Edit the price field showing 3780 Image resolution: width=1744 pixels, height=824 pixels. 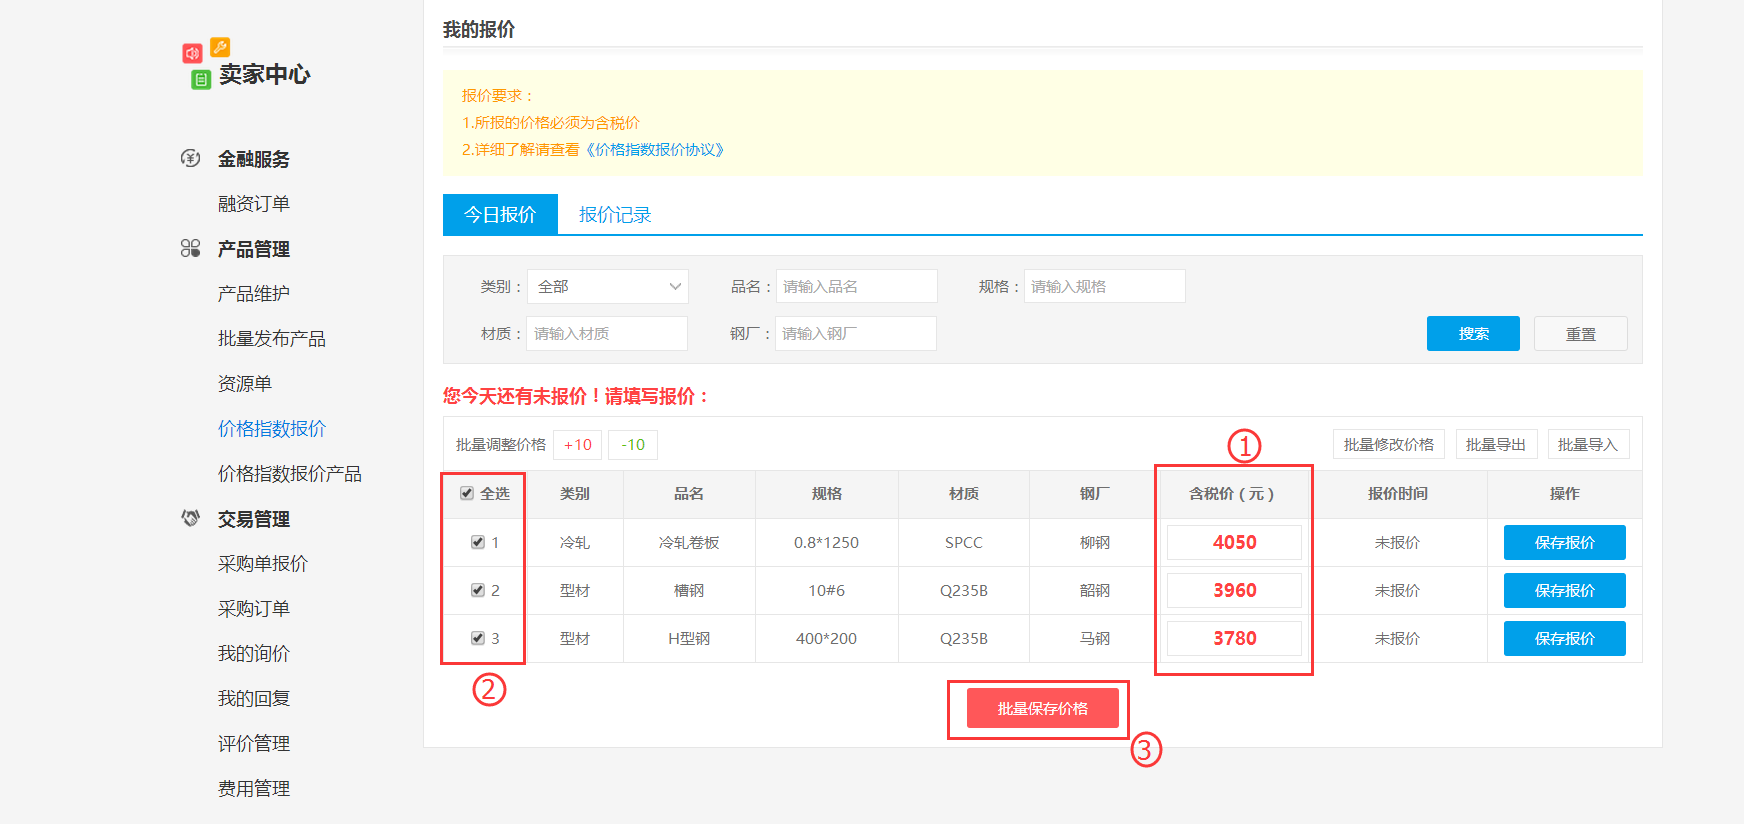pyautogui.click(x=1234, y=638)
